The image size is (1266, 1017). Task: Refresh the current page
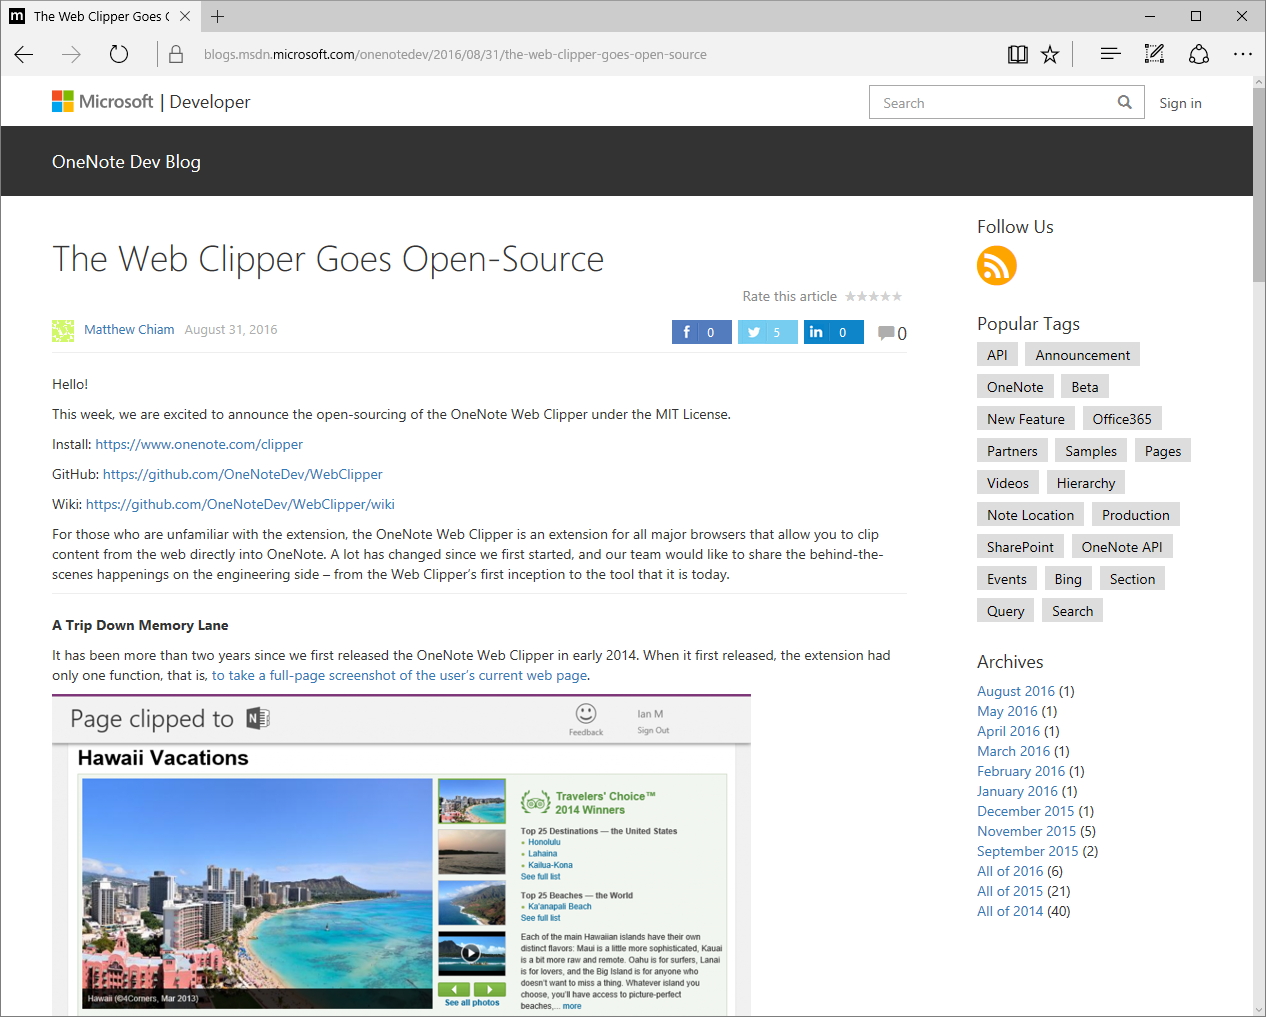click(118, 55)
